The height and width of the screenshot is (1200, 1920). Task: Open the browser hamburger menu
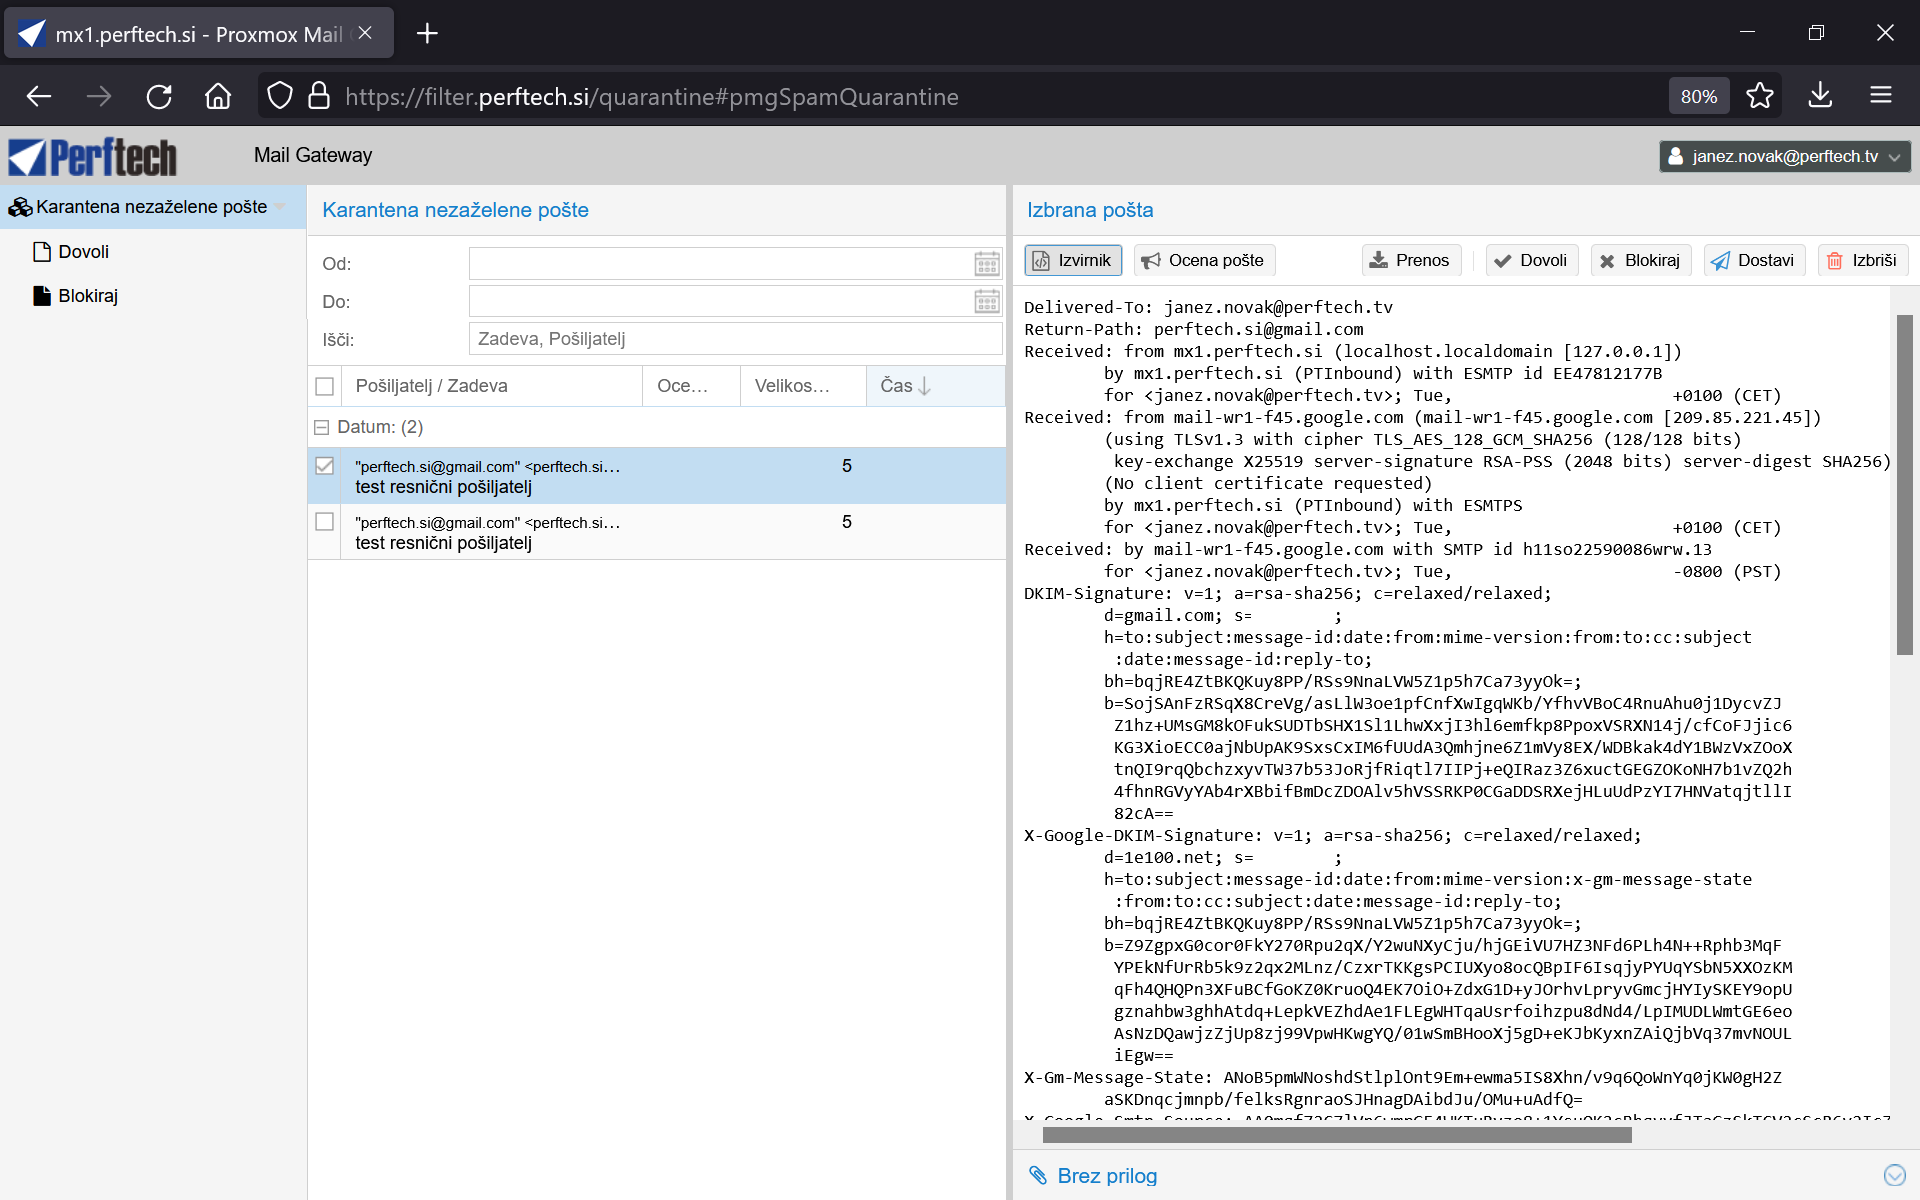coord(1881,96)
